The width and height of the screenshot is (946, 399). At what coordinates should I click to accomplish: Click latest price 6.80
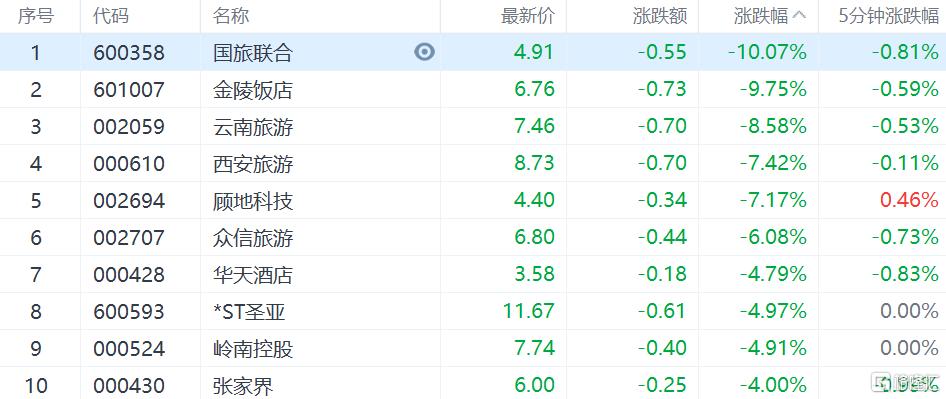[x=534, y=238]
